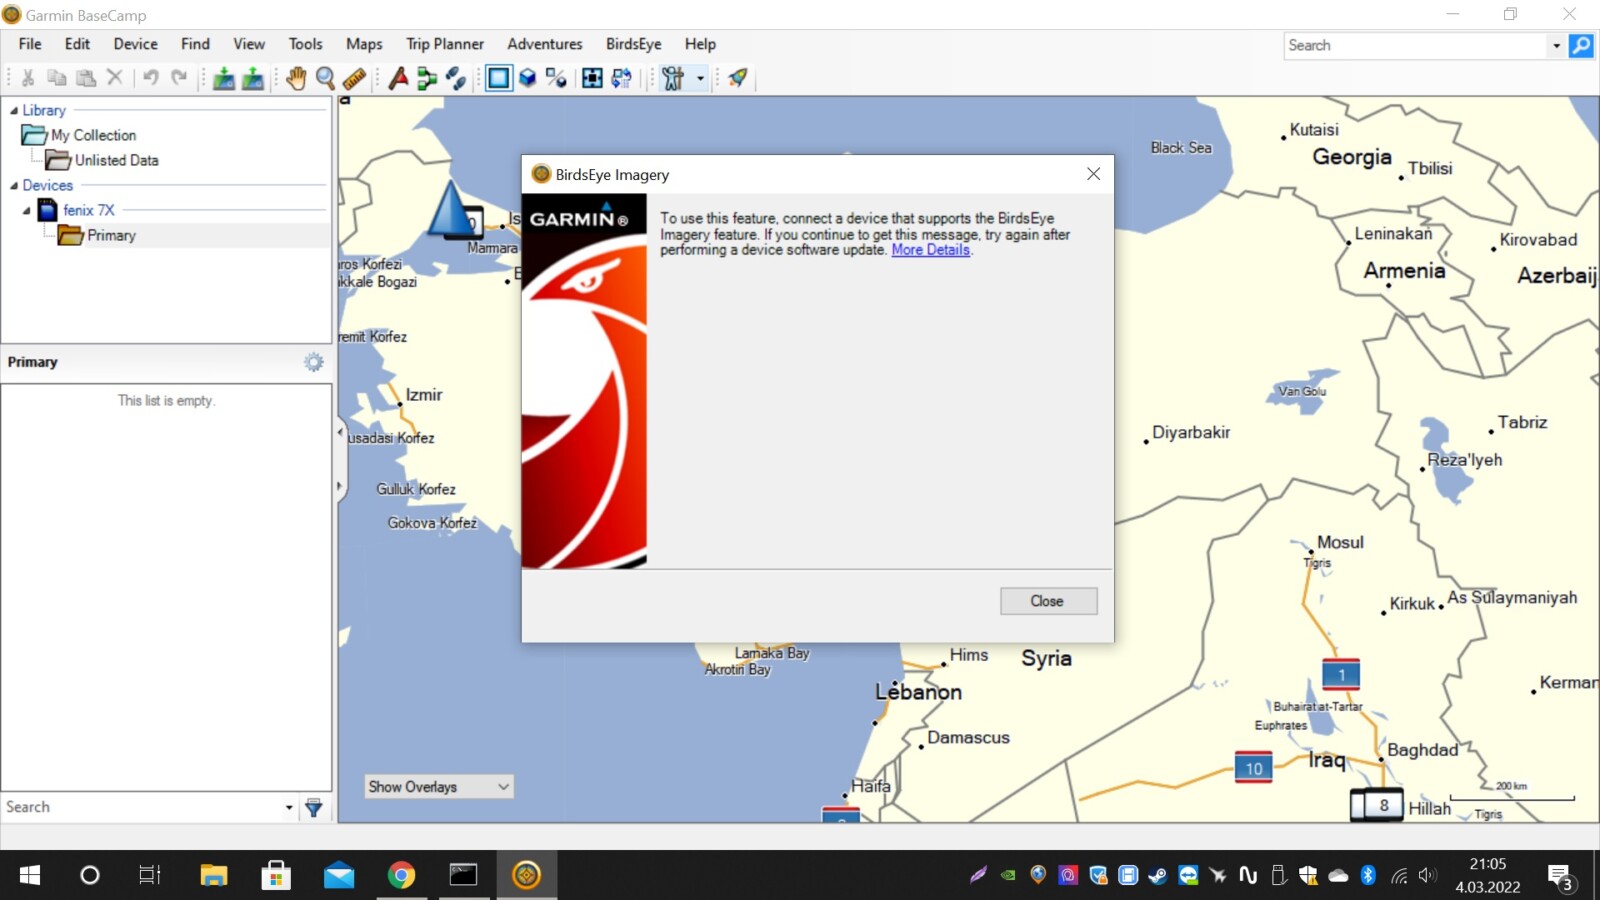Screen dimensions: 1600x900
Task: Click the blue search magnifier button
Action: (x=1581, y=45)
